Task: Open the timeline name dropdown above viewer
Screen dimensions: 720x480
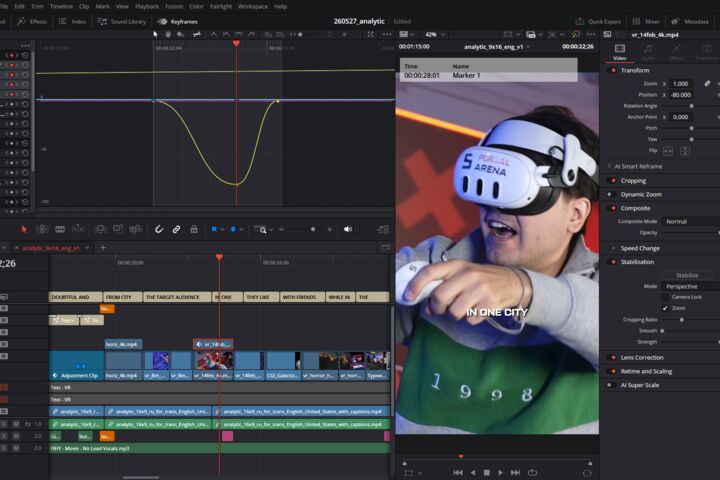Action: tap(497, 47)
